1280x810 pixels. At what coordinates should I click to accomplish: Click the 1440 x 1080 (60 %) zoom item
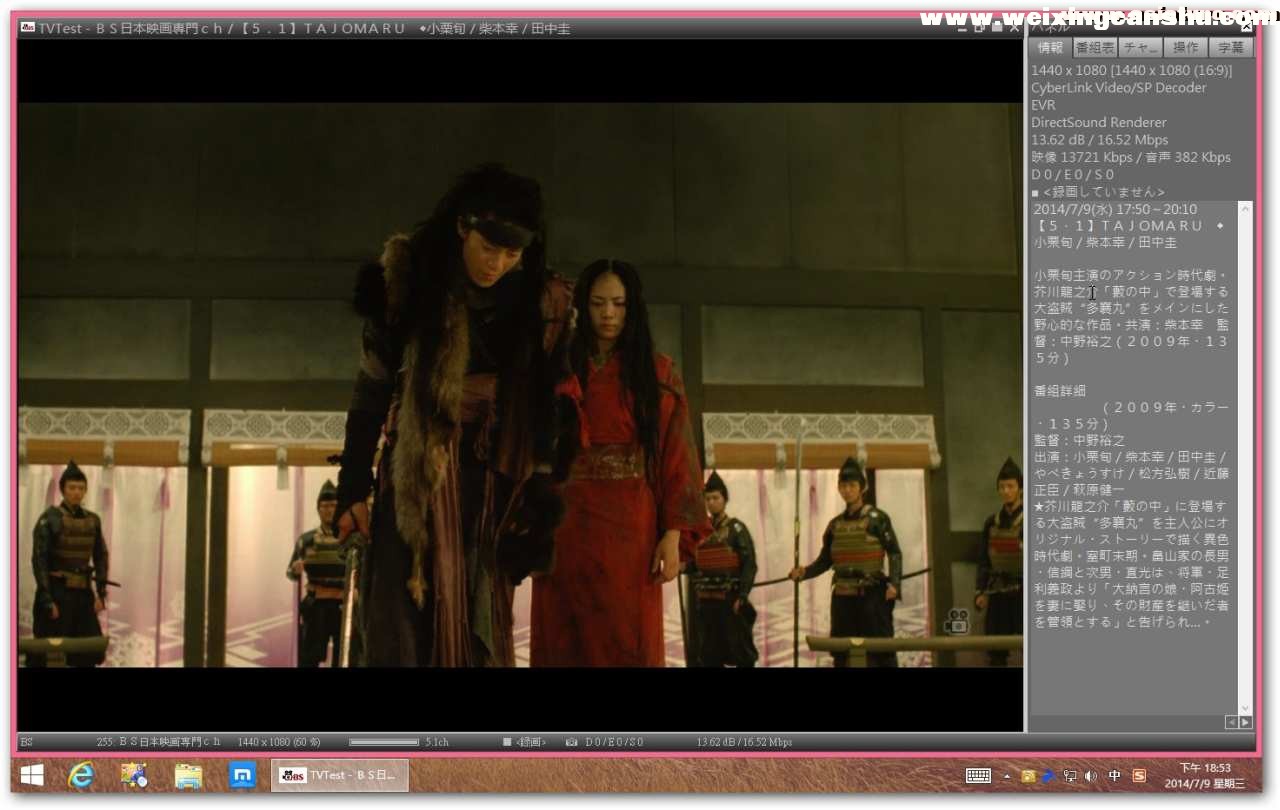point(279,742)
